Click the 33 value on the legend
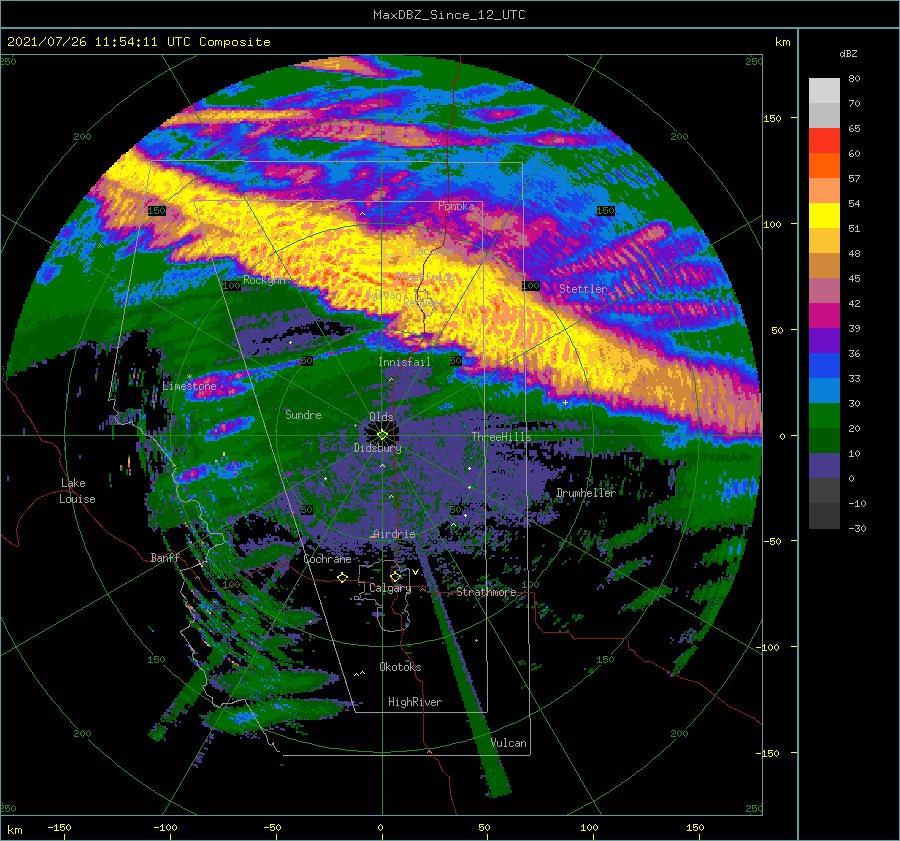Image resolution: width=900 pixels, height=841 pixels. point(854,378)
